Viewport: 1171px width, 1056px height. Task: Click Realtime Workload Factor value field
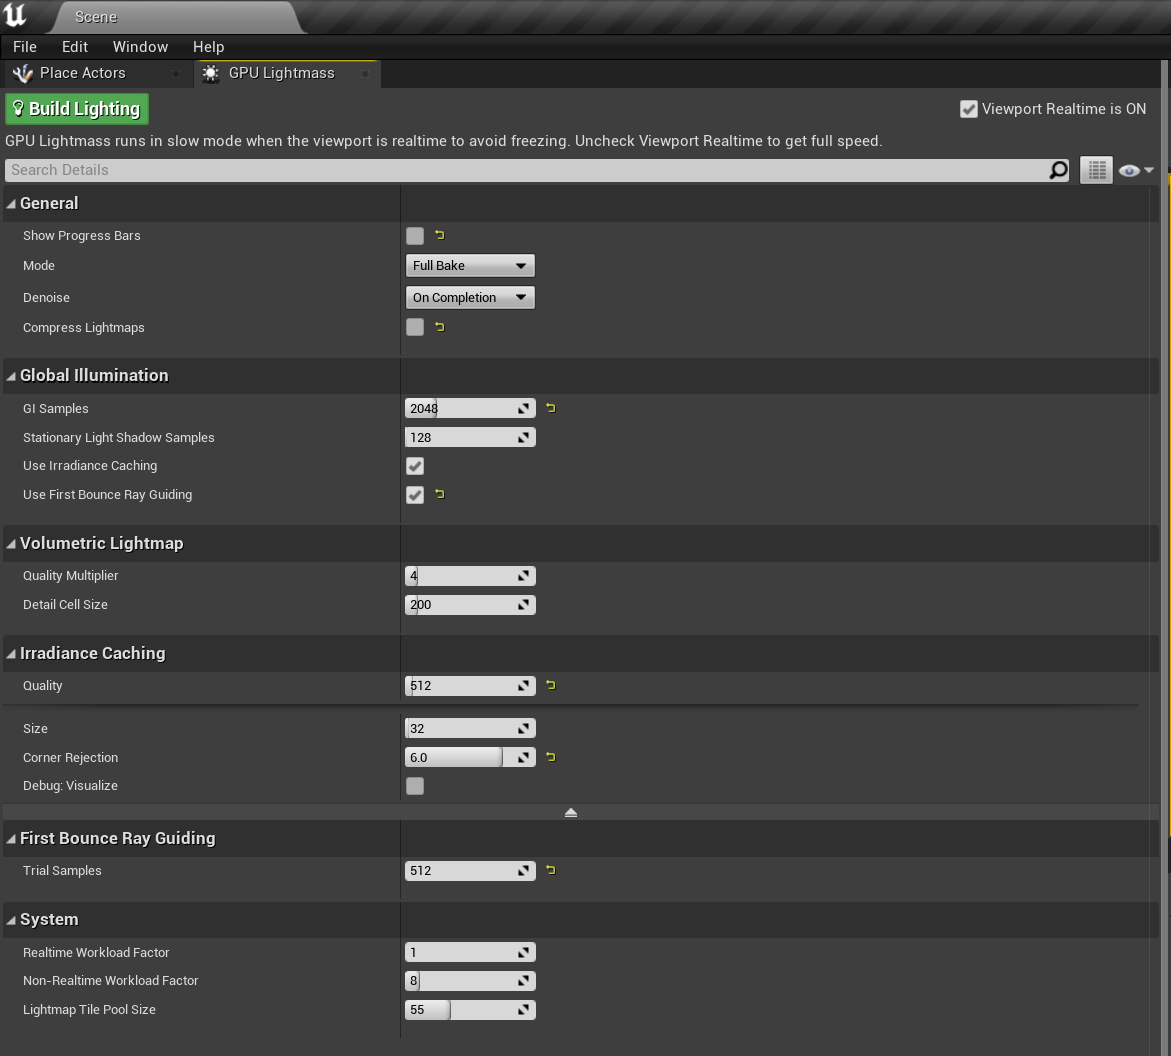[470, 952]
